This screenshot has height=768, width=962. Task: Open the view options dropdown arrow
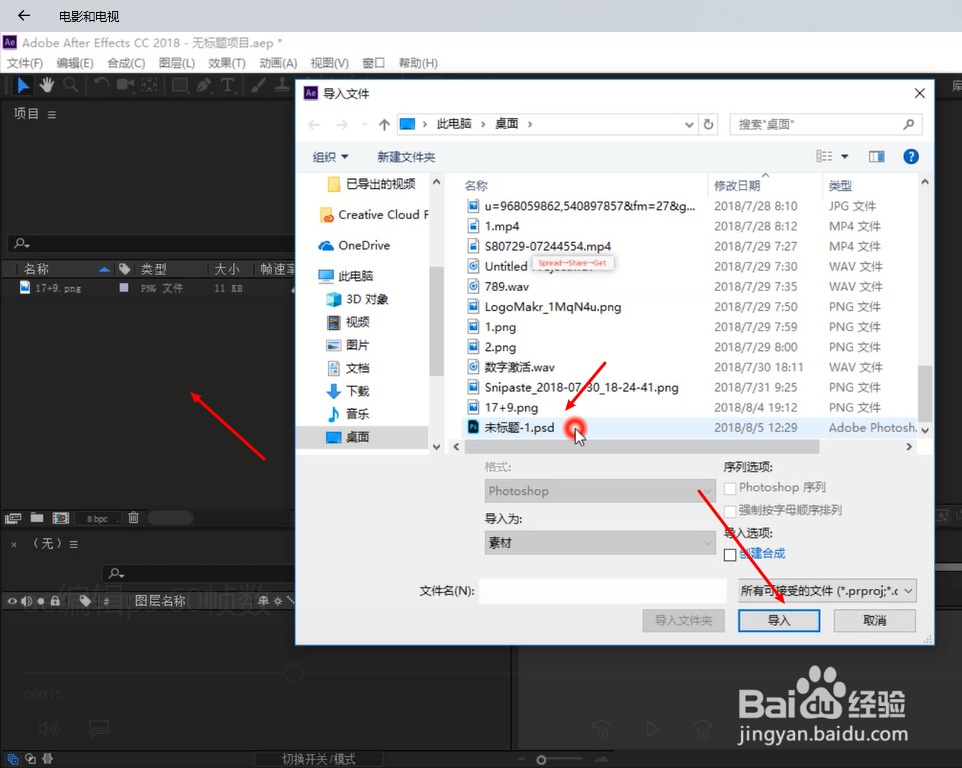pyautogui.click(x=845, y=157)
